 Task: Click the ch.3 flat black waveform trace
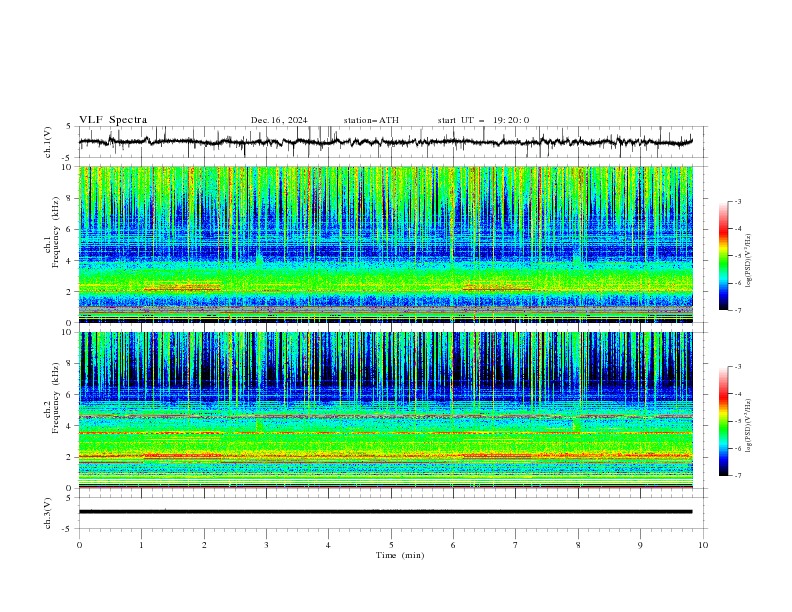coord(386,512)
